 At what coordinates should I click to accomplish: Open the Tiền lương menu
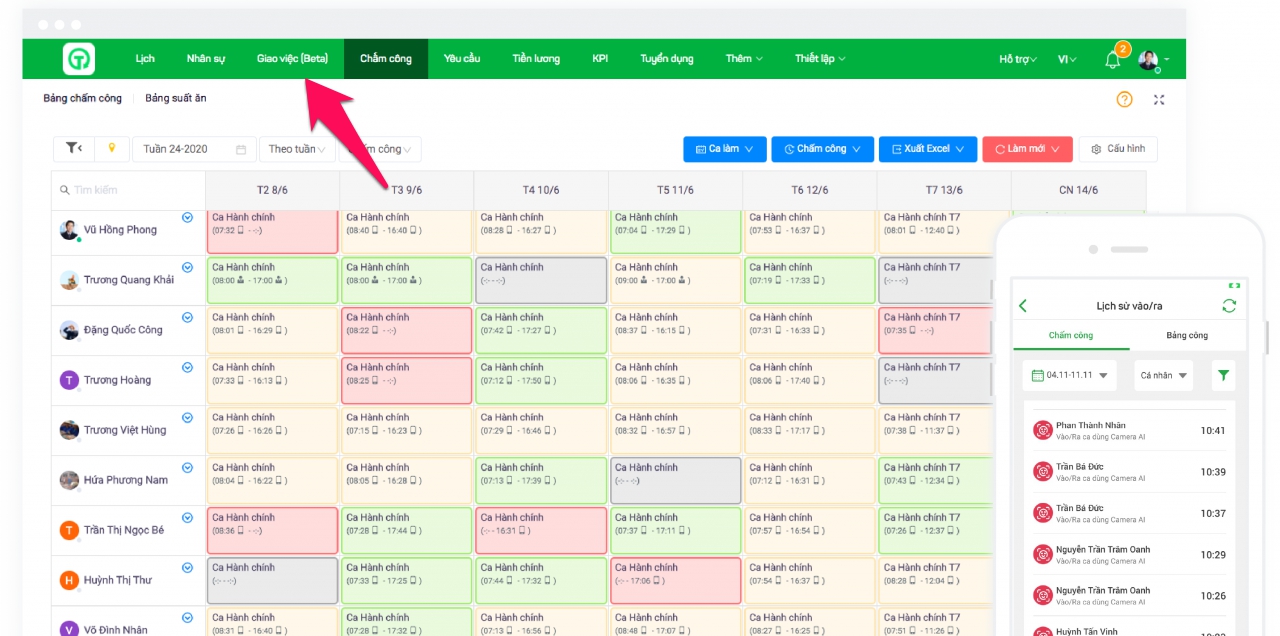pyautogui.click(x=536, y=59)
